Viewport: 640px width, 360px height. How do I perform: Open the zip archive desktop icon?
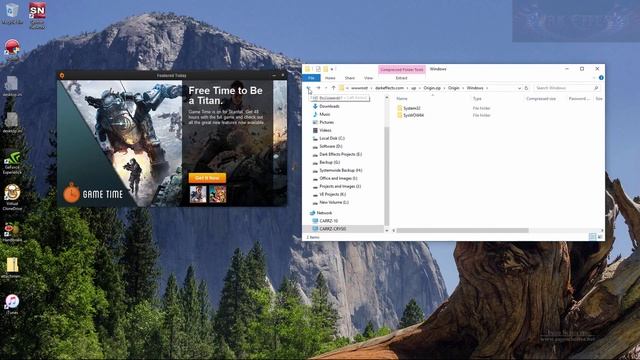click(12, 268)
